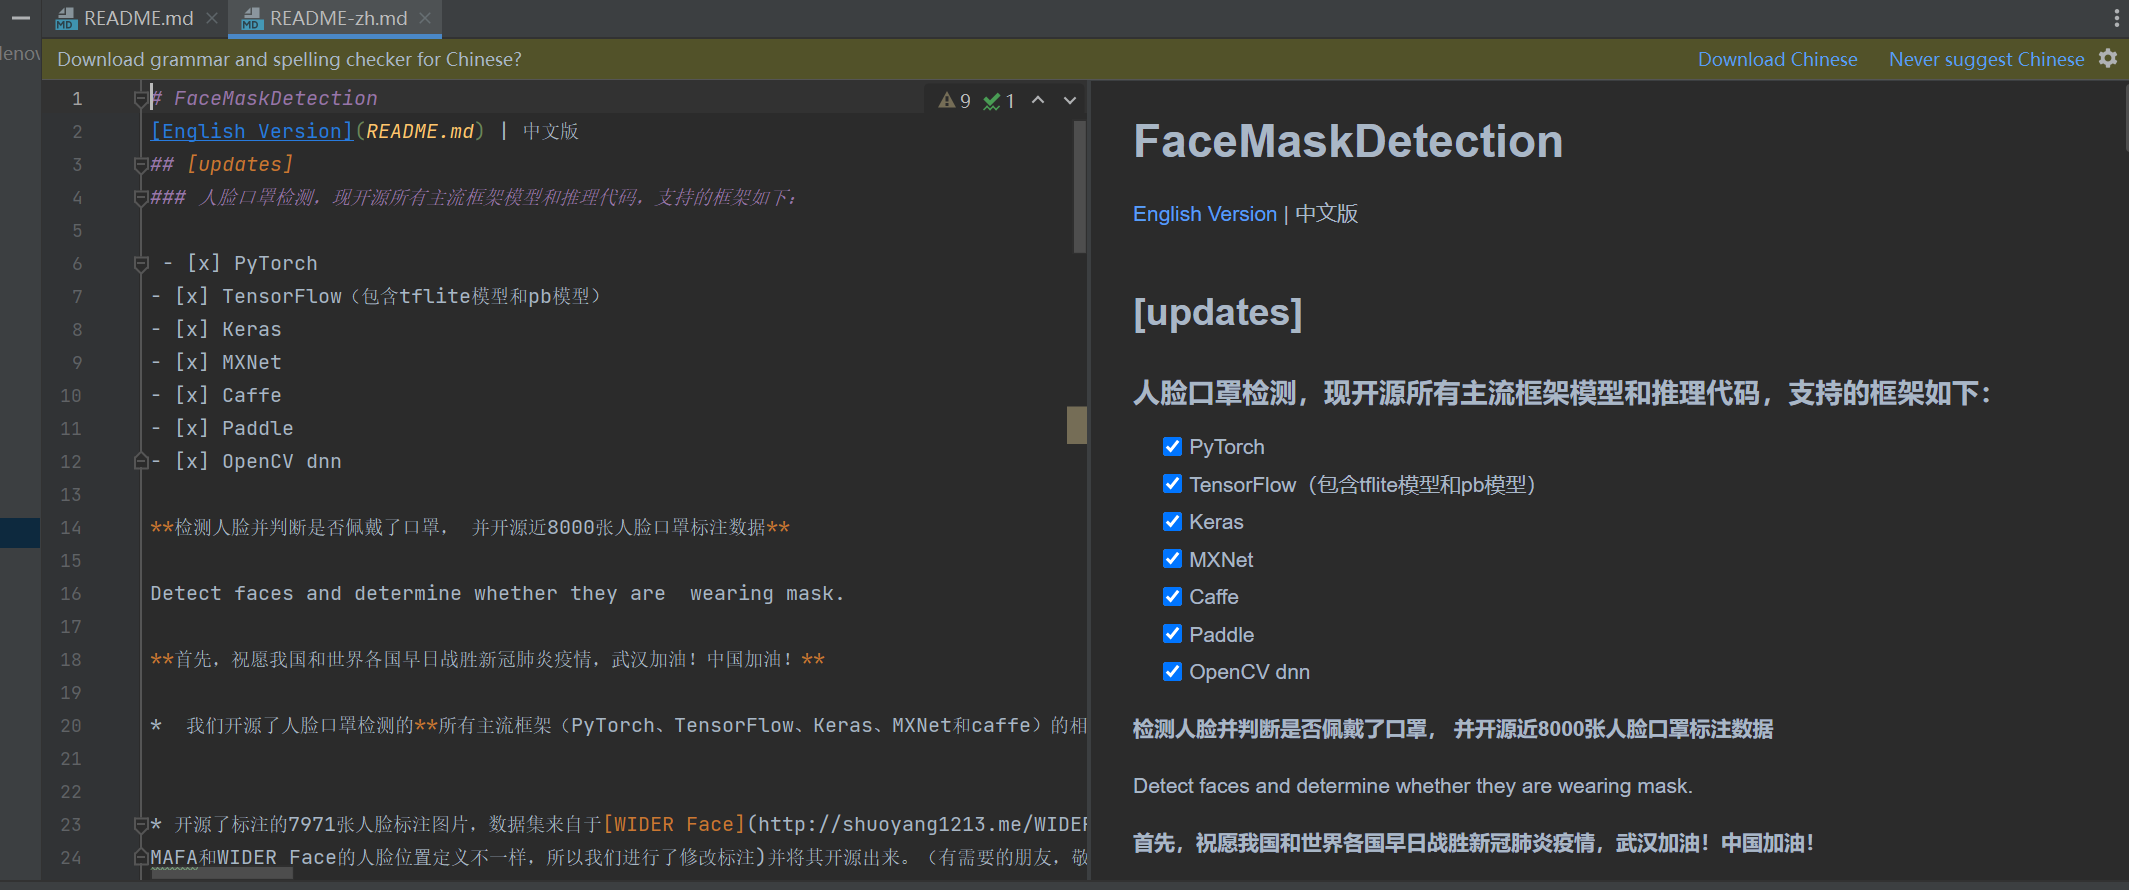2129x890 pixels.
Task: Click the [updates] heading in preview
Action: pos(1218,312)
